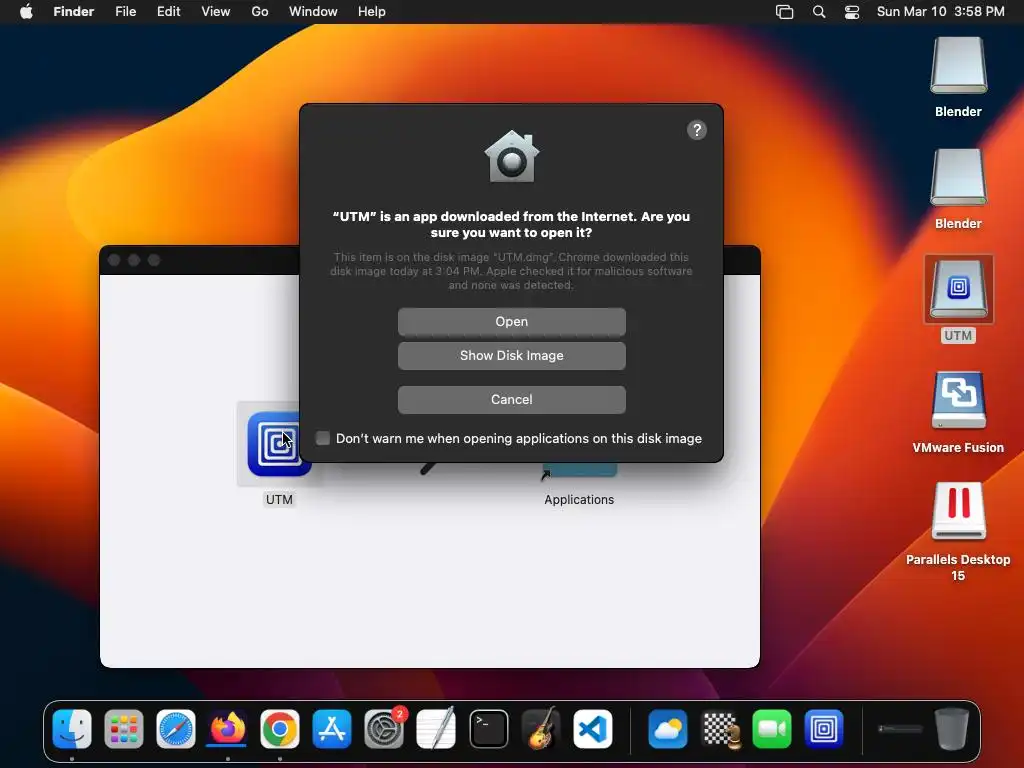Open System Settings from the Dock
The height and width of the screenshot is (768, 1024).
384,729
